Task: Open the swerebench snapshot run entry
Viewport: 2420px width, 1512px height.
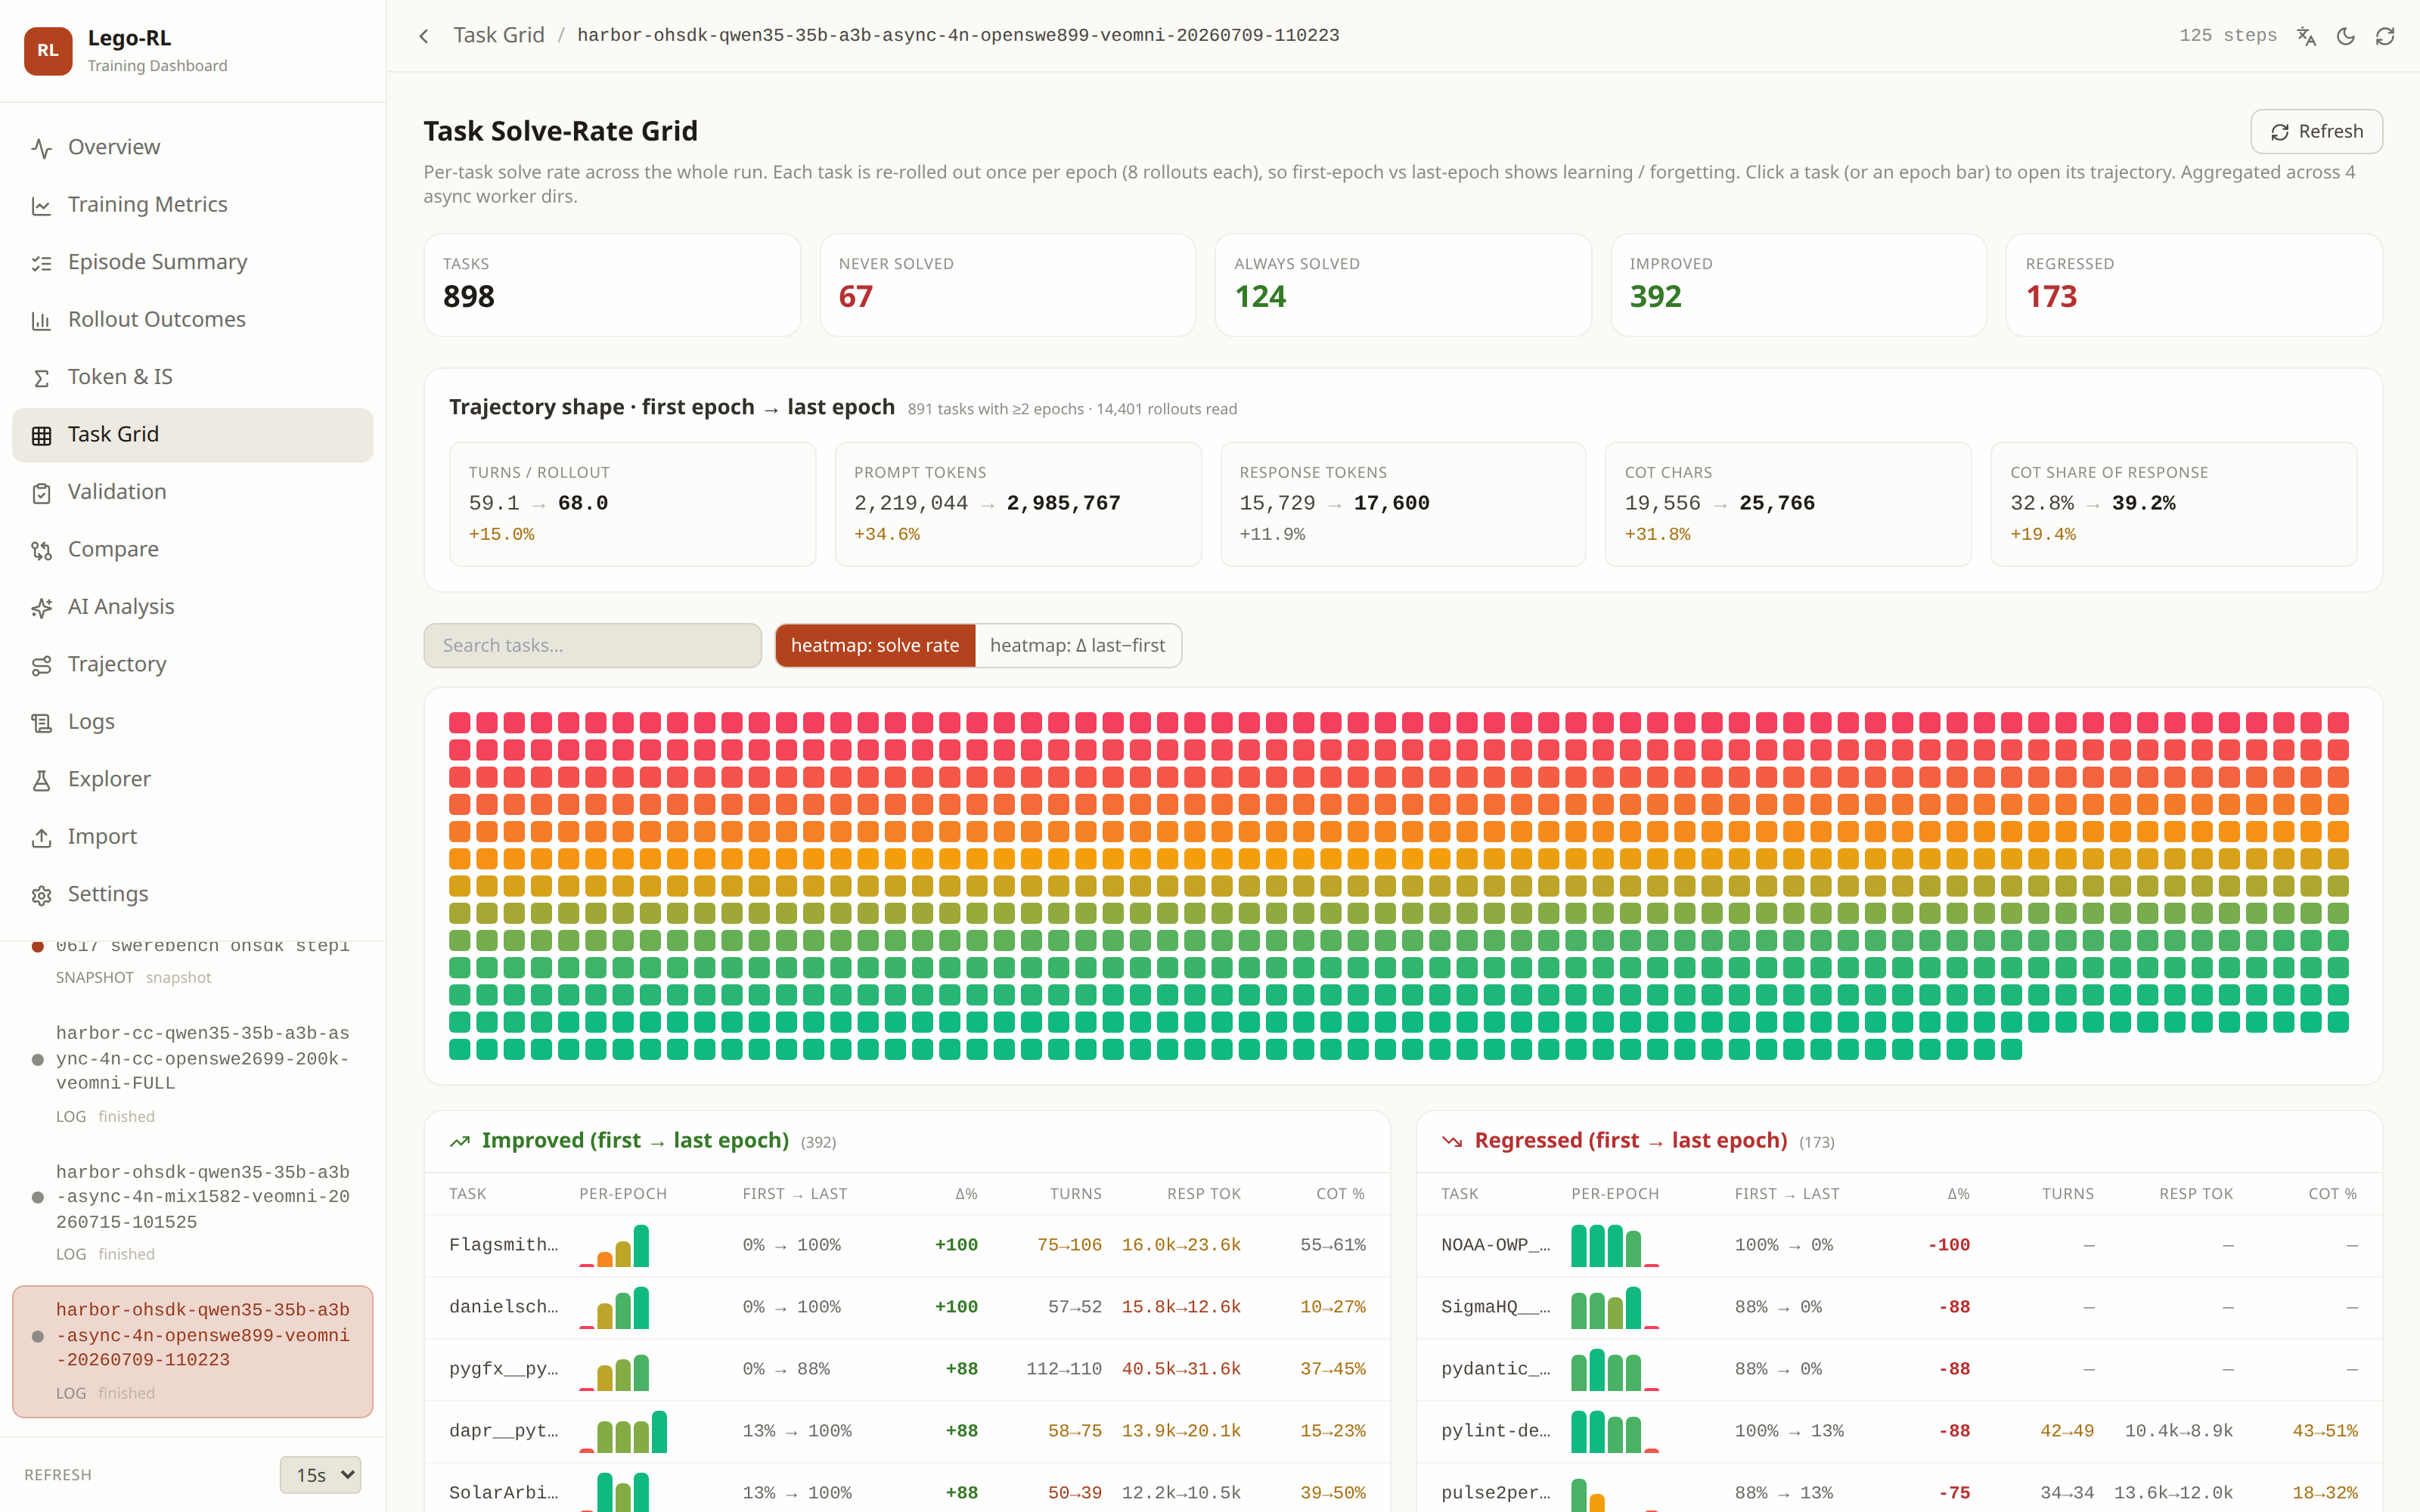Action: click(x=192, y=964)
